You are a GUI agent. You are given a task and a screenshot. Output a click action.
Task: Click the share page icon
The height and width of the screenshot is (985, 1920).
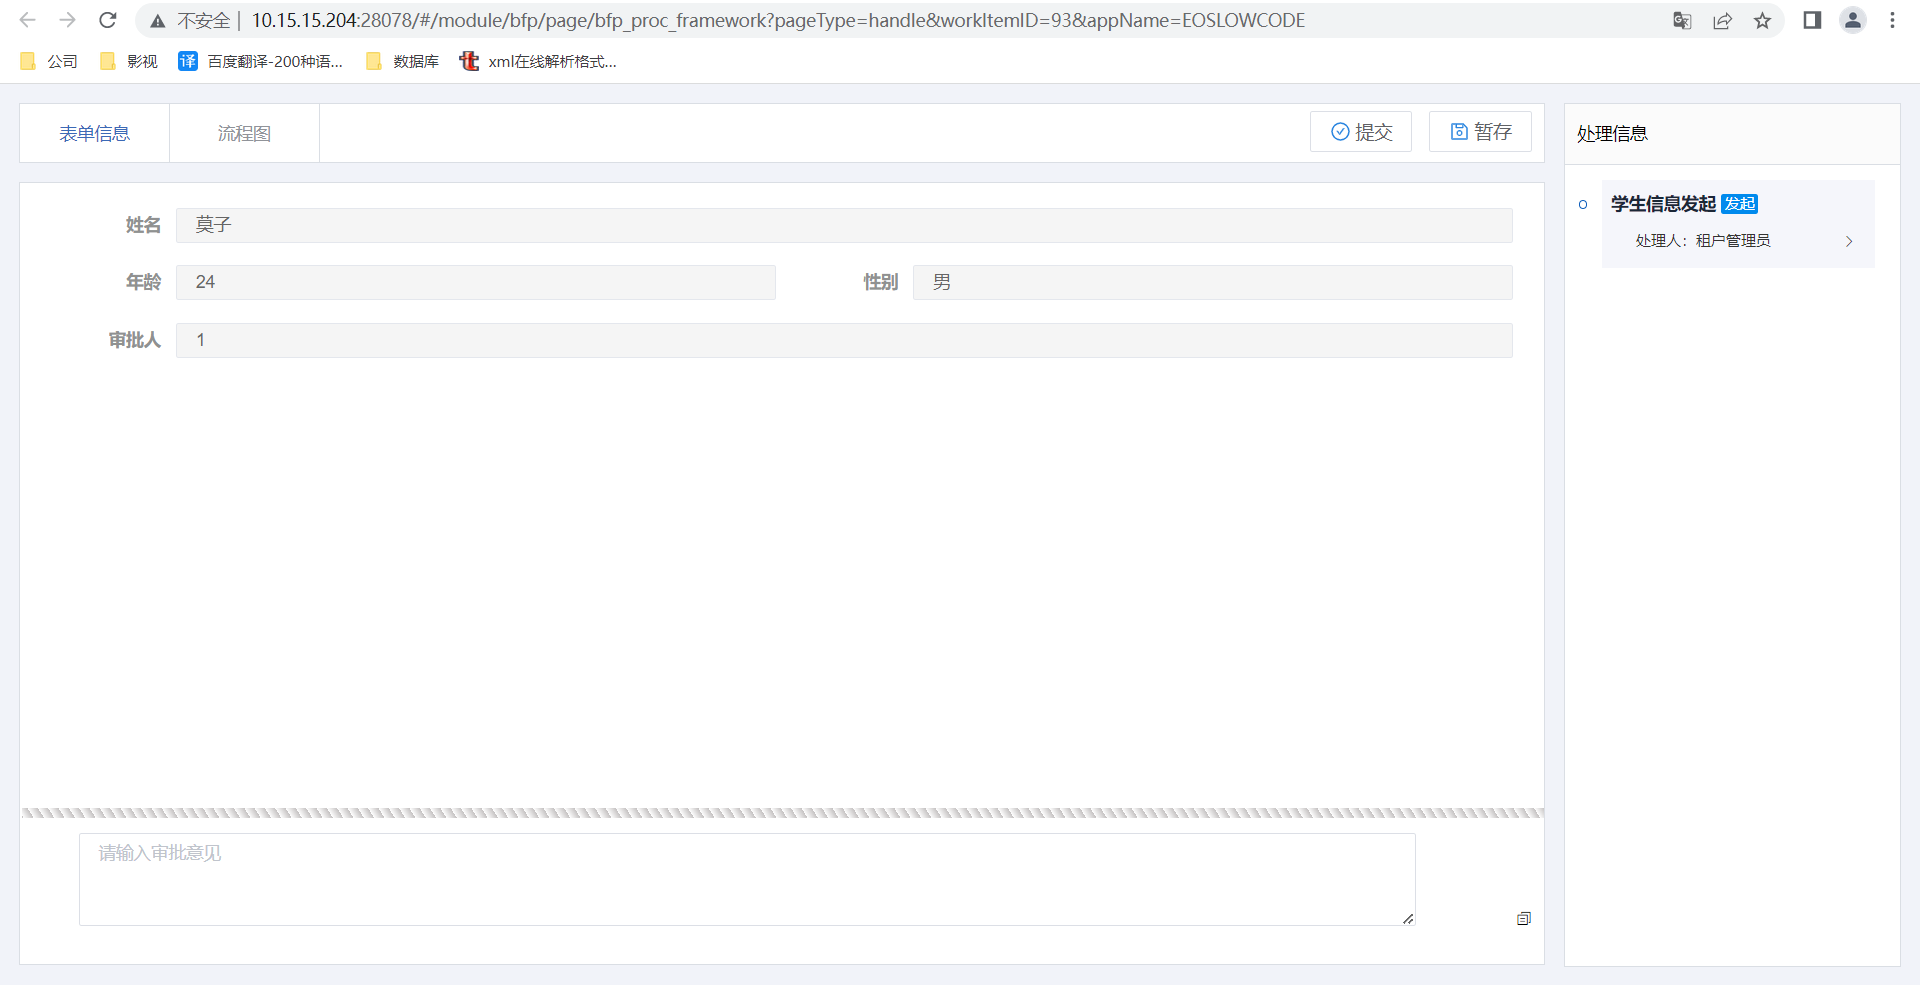pos(1722,20)
